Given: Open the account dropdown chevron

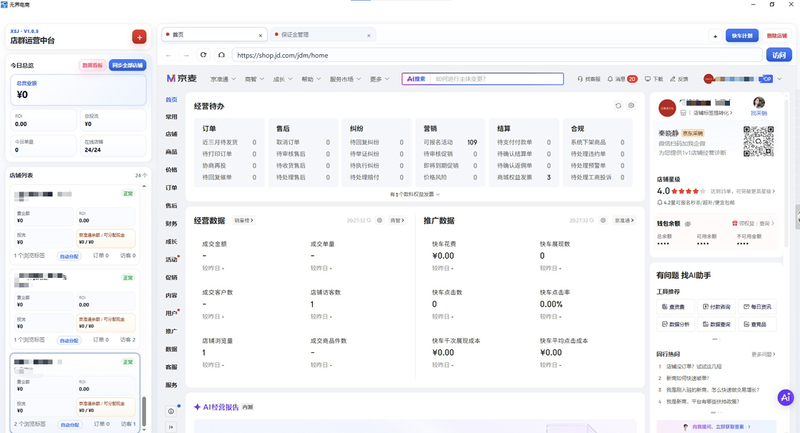Looking at the screenshot, I should click(779, 79).
